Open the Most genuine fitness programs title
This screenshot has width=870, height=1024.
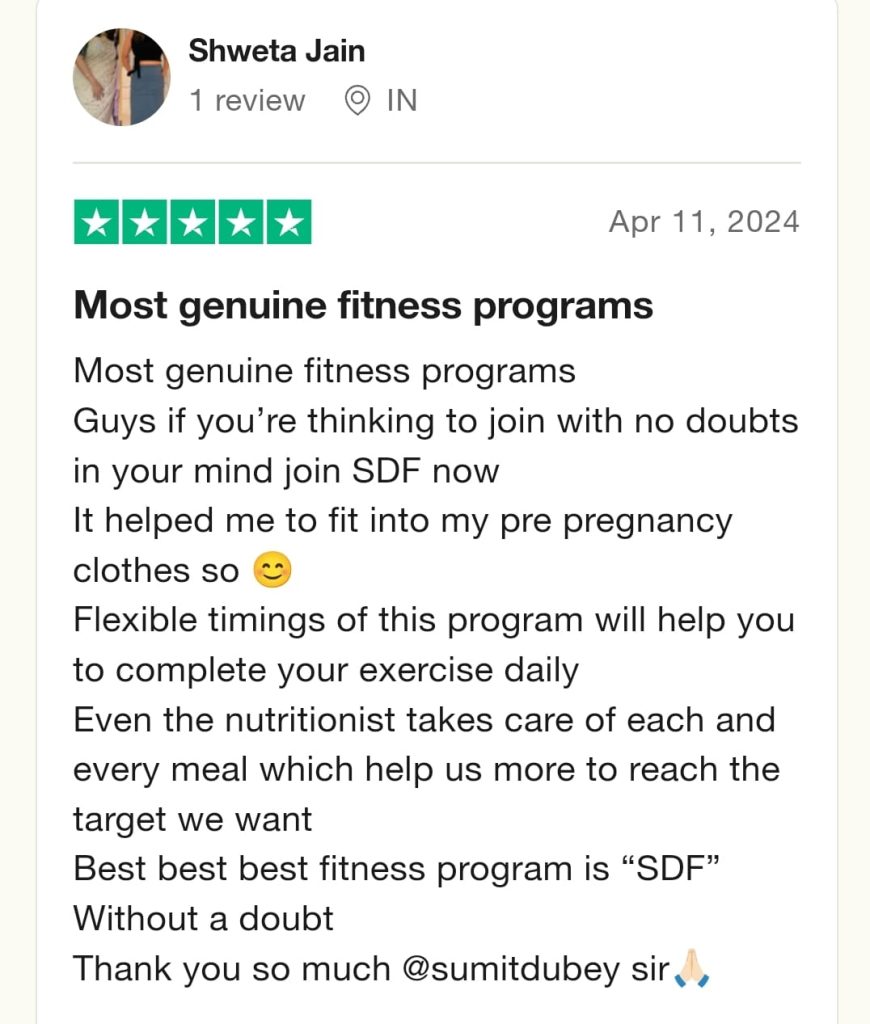[x=363, y=305]
